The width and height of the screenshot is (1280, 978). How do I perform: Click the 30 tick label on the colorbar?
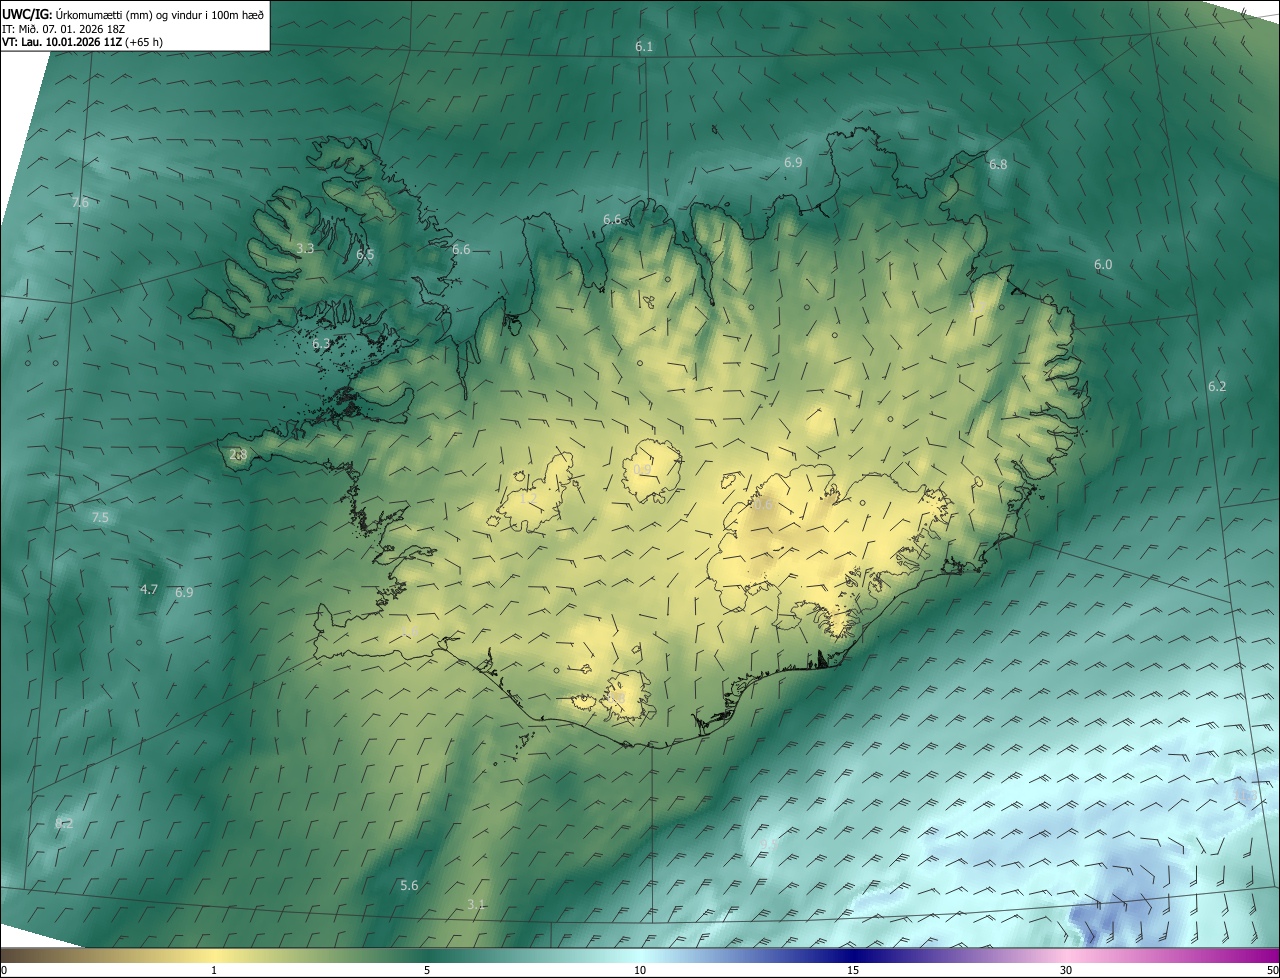(1066, 971)
